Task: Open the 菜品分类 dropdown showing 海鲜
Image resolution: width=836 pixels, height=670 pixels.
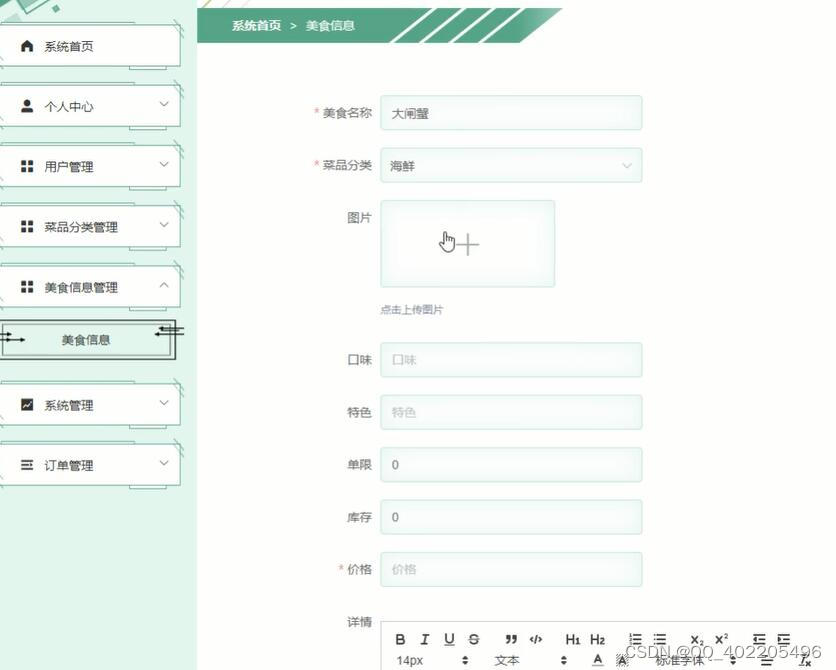Action: click(511, 165)
